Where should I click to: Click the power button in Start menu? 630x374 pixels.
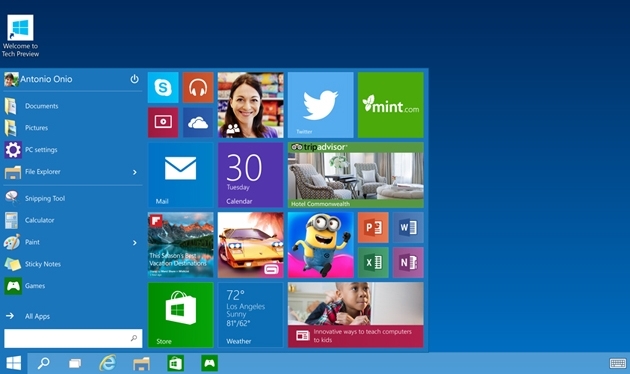click(135, 79)
